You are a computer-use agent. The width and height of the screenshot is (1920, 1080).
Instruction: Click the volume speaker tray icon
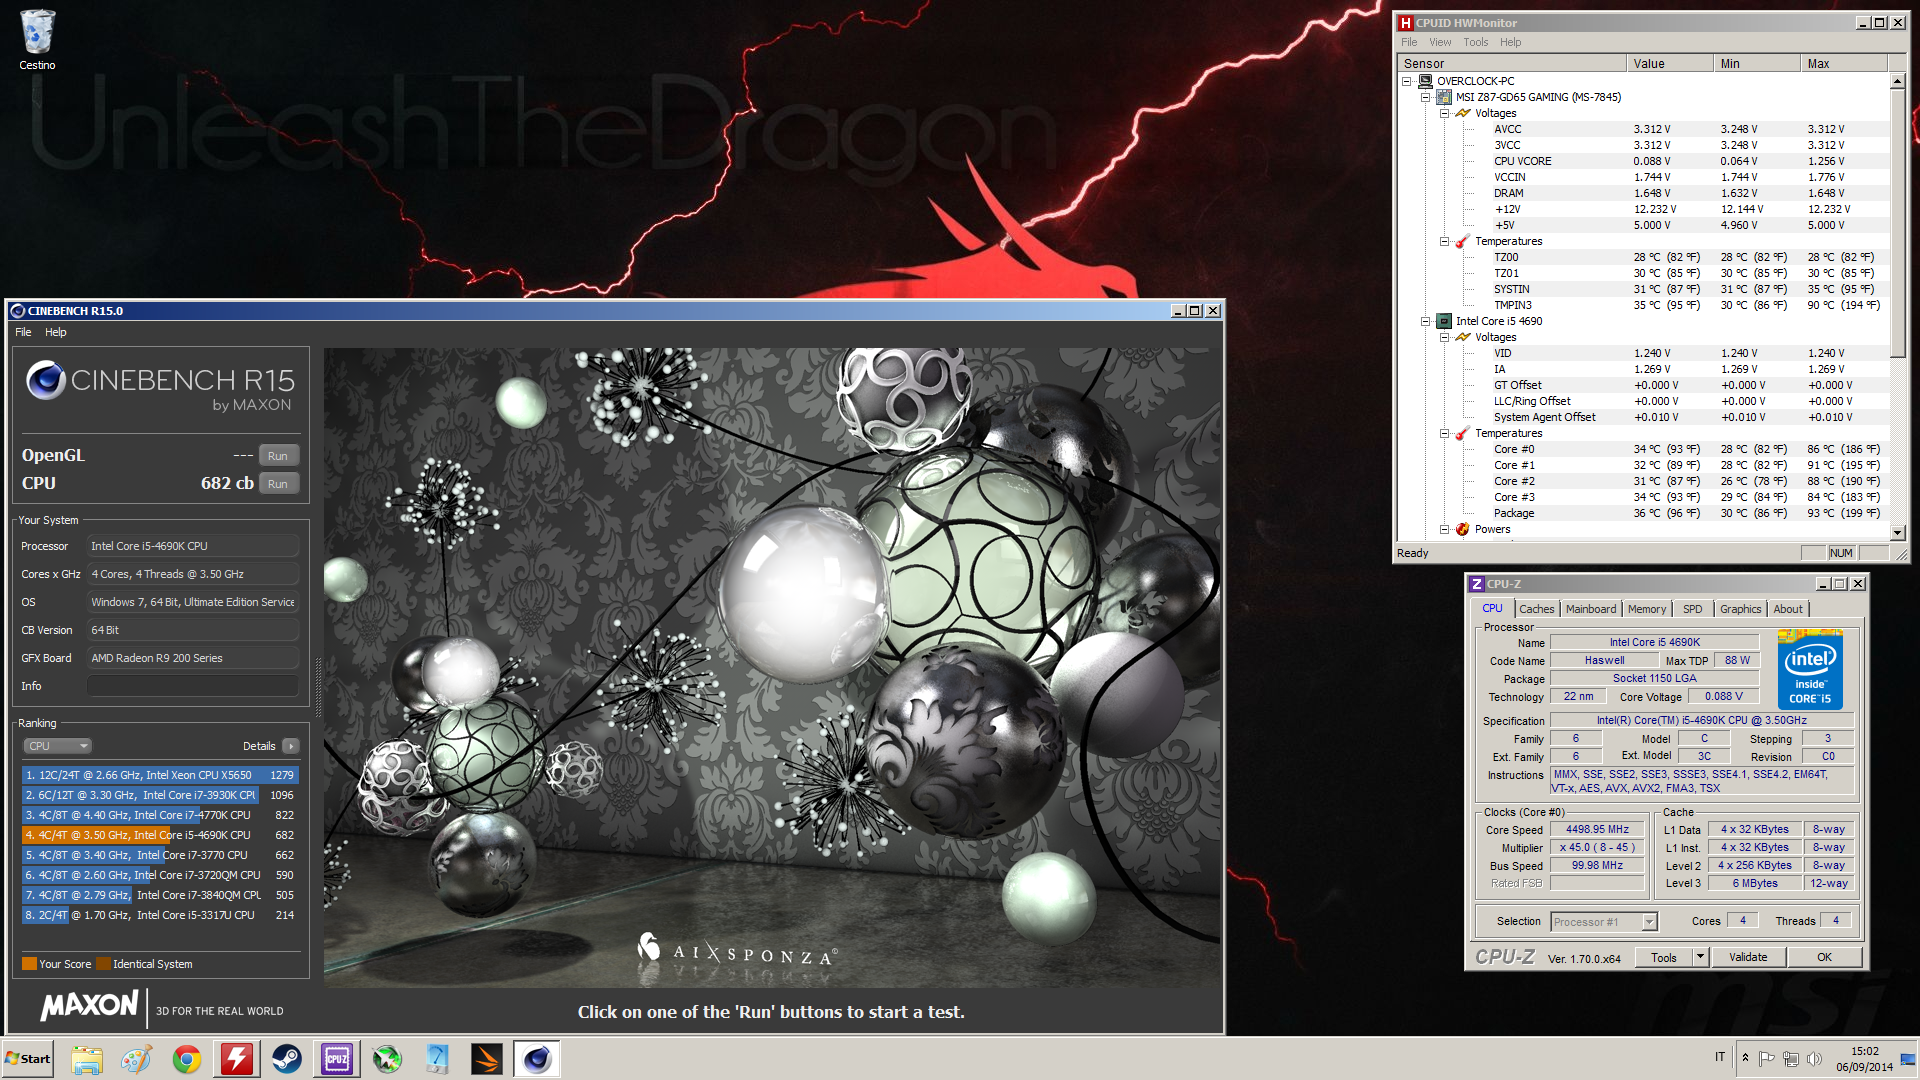[x=1815, y=1058]
